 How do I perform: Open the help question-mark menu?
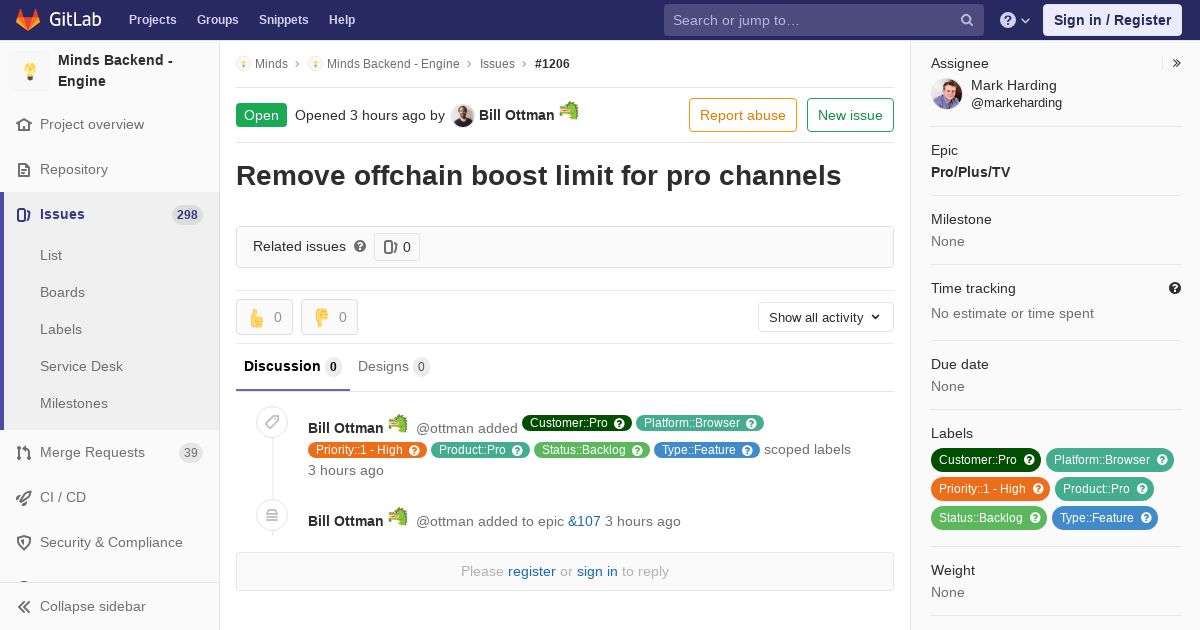coord(1015,20)
